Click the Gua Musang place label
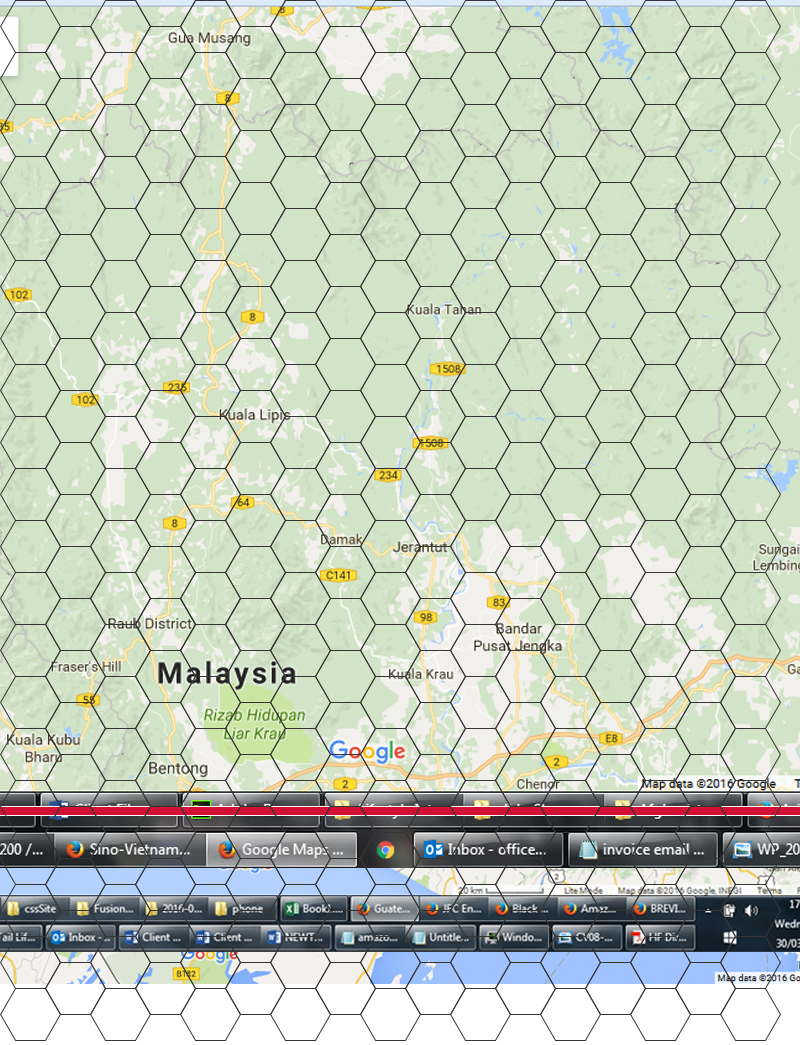Screen dimensions: 800x1045 tap(209, 38)
